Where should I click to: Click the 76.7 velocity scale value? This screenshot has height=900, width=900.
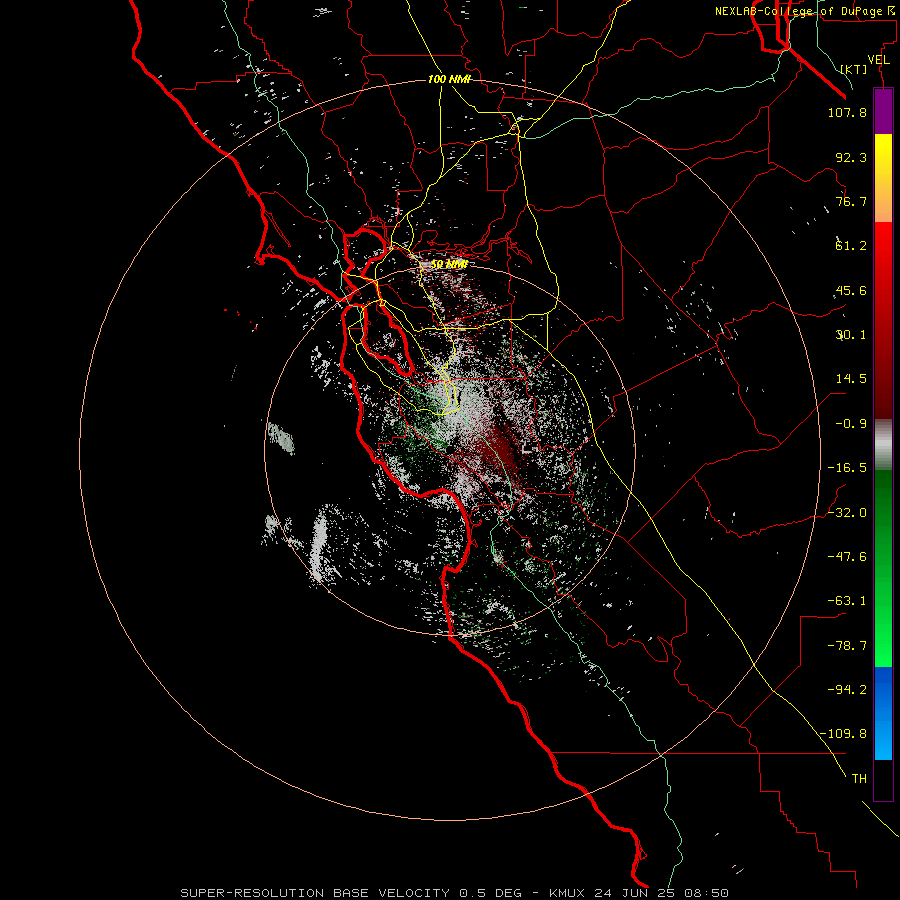pyautogui.click(x=851, y=201)
